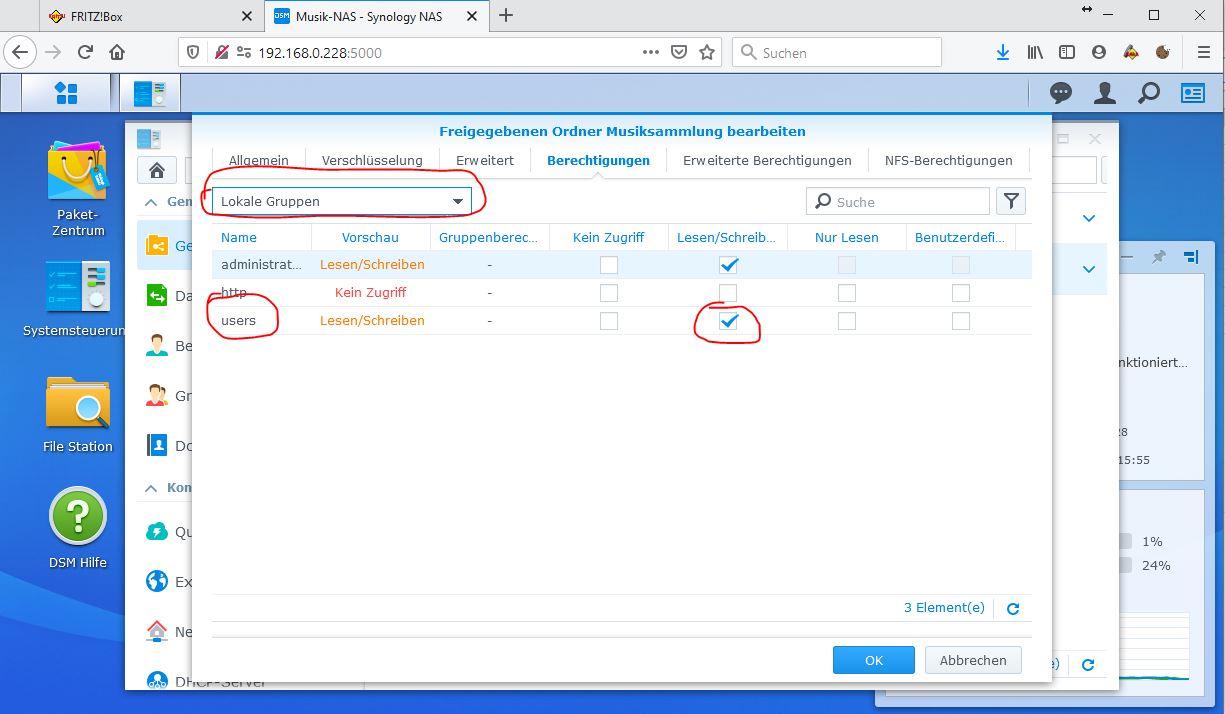This screenshot has height=714, width=1225.
Task: Select the domain/LDAP icon in sidebar
Action: (x=157, y=445)
